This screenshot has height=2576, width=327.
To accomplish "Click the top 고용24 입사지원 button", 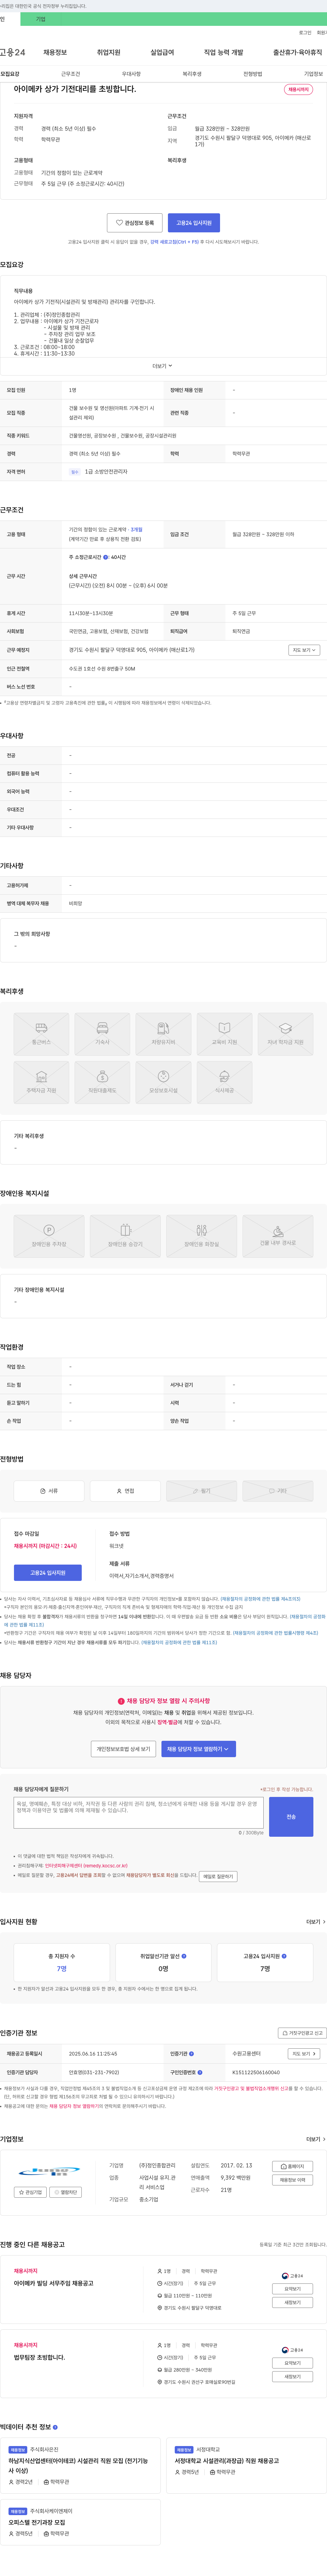I will pyautogui.click(x=194, y=223).
